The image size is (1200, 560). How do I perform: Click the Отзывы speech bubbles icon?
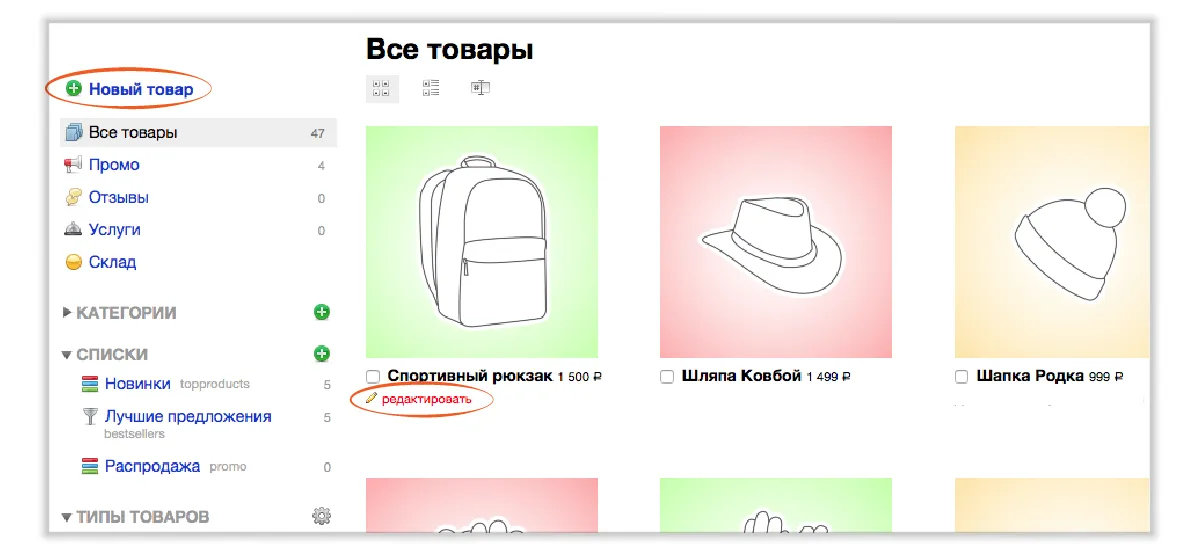(x=73, y=198)
